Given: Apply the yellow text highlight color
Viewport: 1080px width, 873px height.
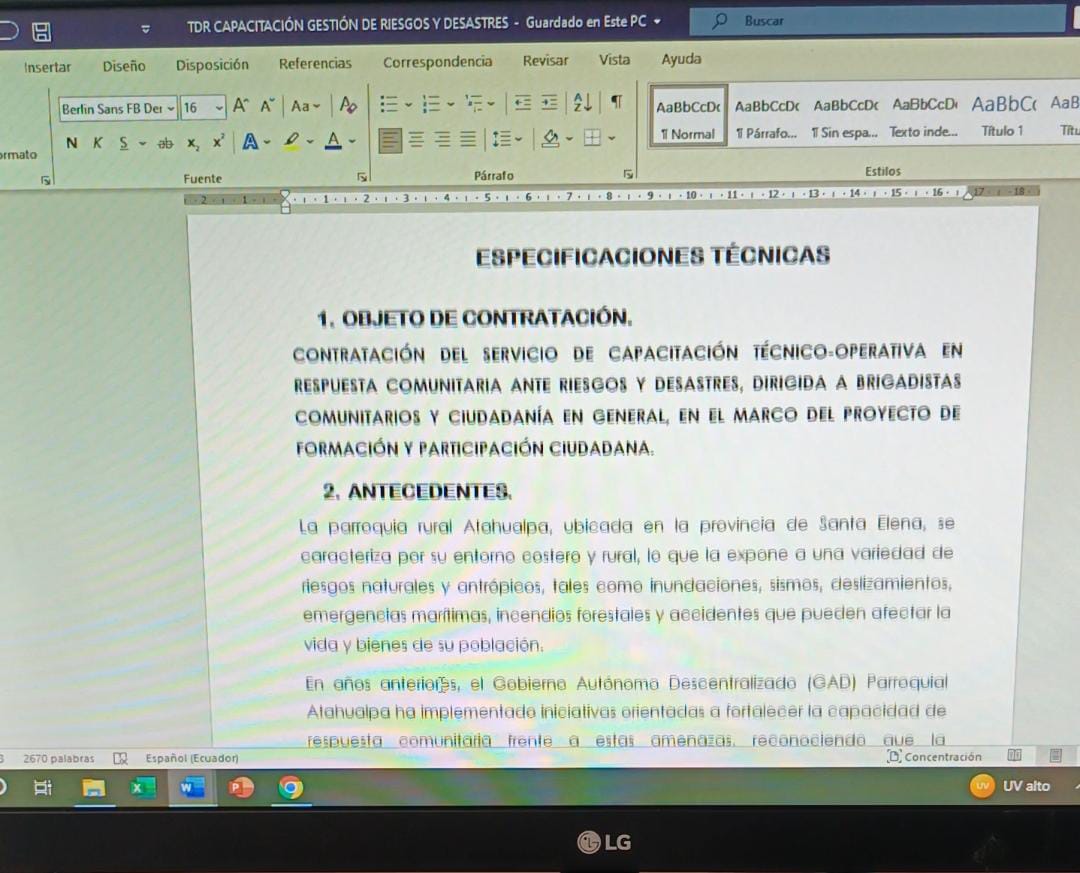Looking at the screenshot, I should tap(290, 142).
